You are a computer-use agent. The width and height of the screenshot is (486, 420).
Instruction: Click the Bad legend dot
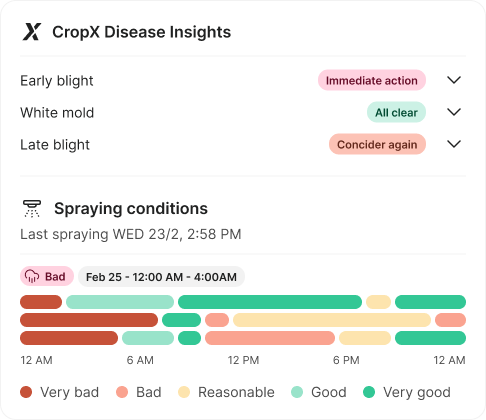(122, 392)
